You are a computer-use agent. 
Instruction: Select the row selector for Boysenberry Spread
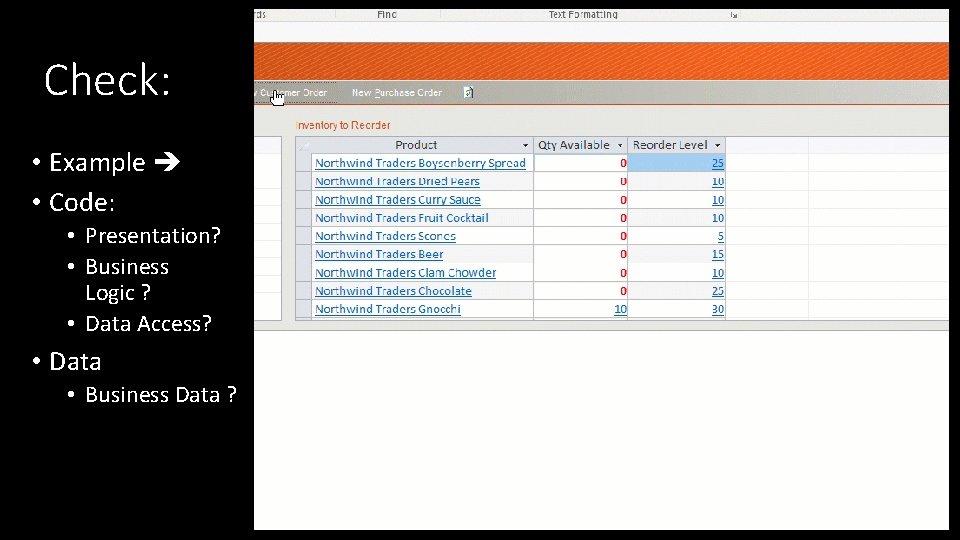pyautogui.click(x=303, y=163)
